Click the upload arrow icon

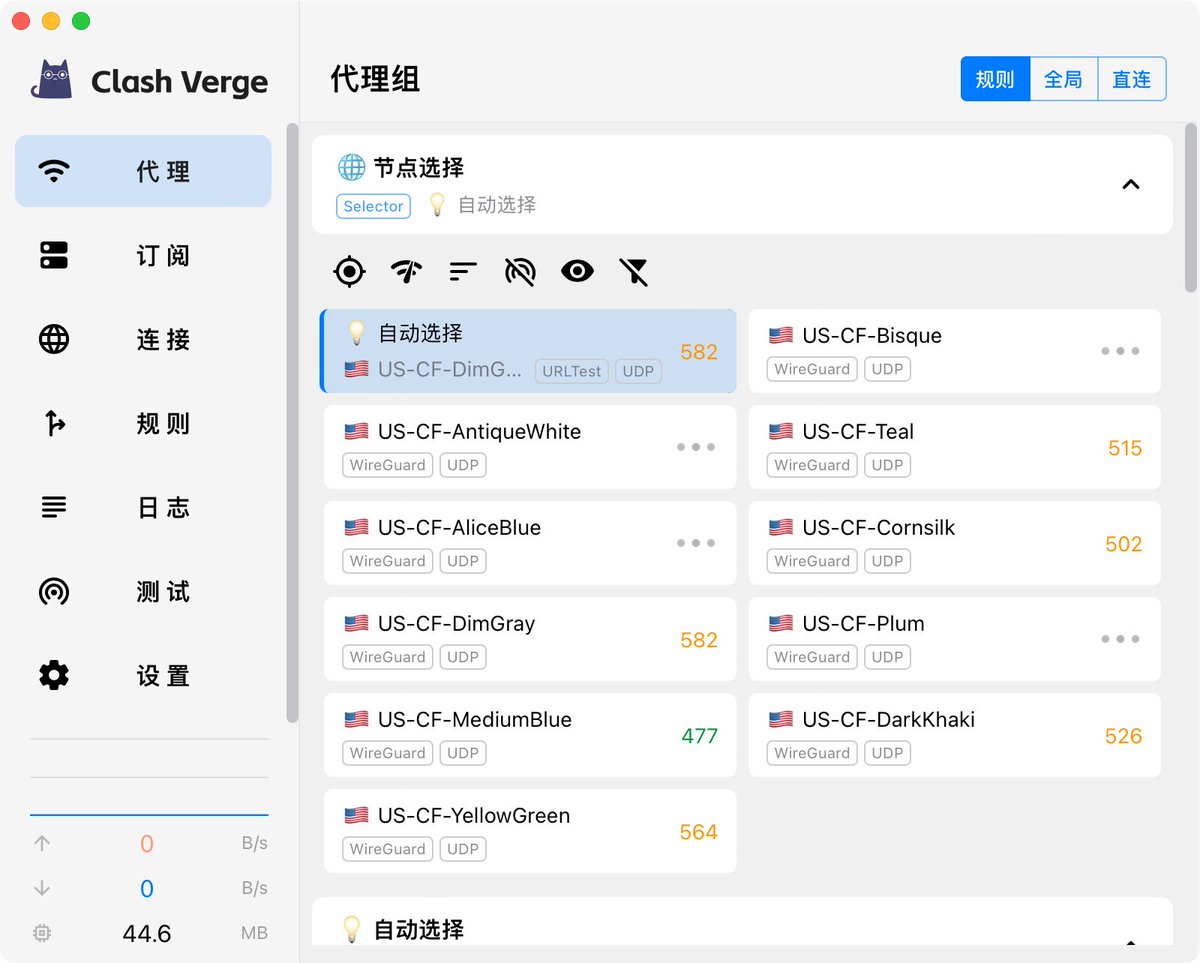tap(42, 843)
